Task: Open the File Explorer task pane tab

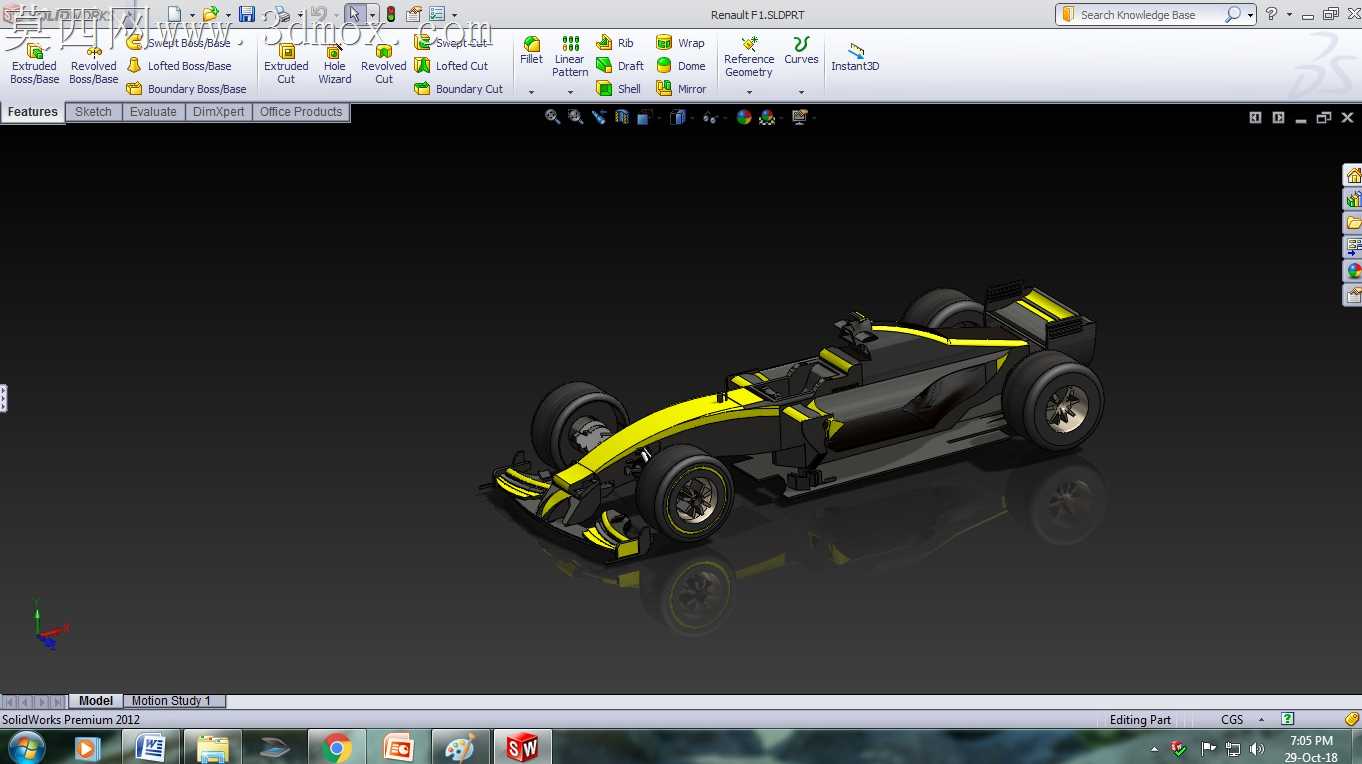Action: pyautogui.click(x=1353, y=223)
